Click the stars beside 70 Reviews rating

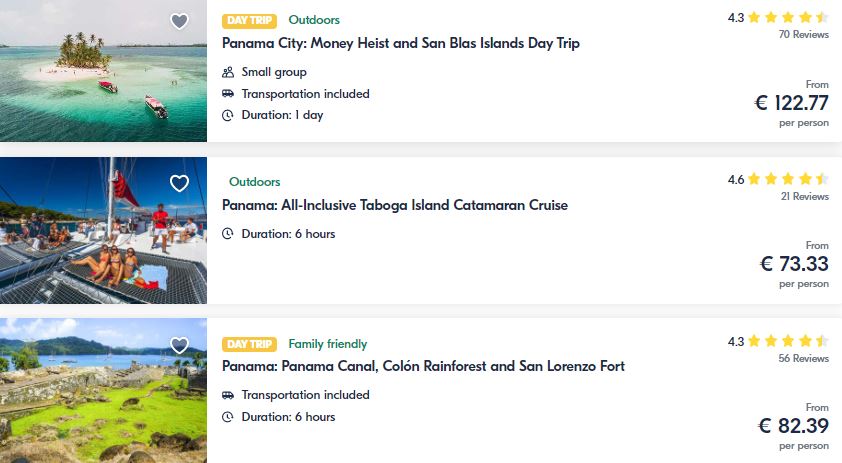(788, 17)
